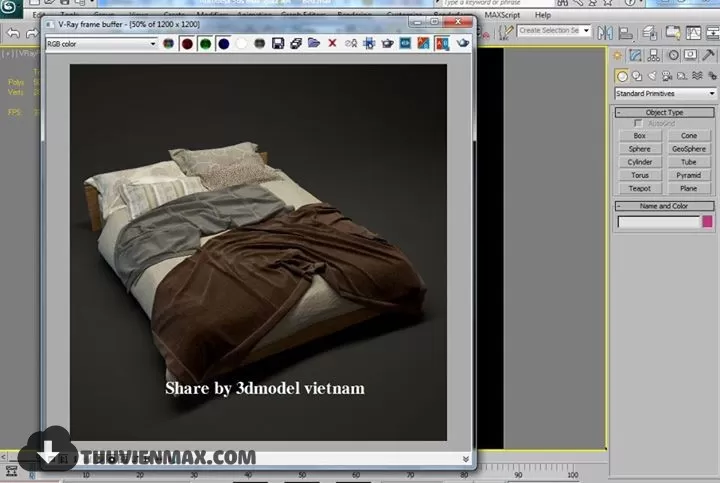Switch to the Display panel tab

click(691, 56)
